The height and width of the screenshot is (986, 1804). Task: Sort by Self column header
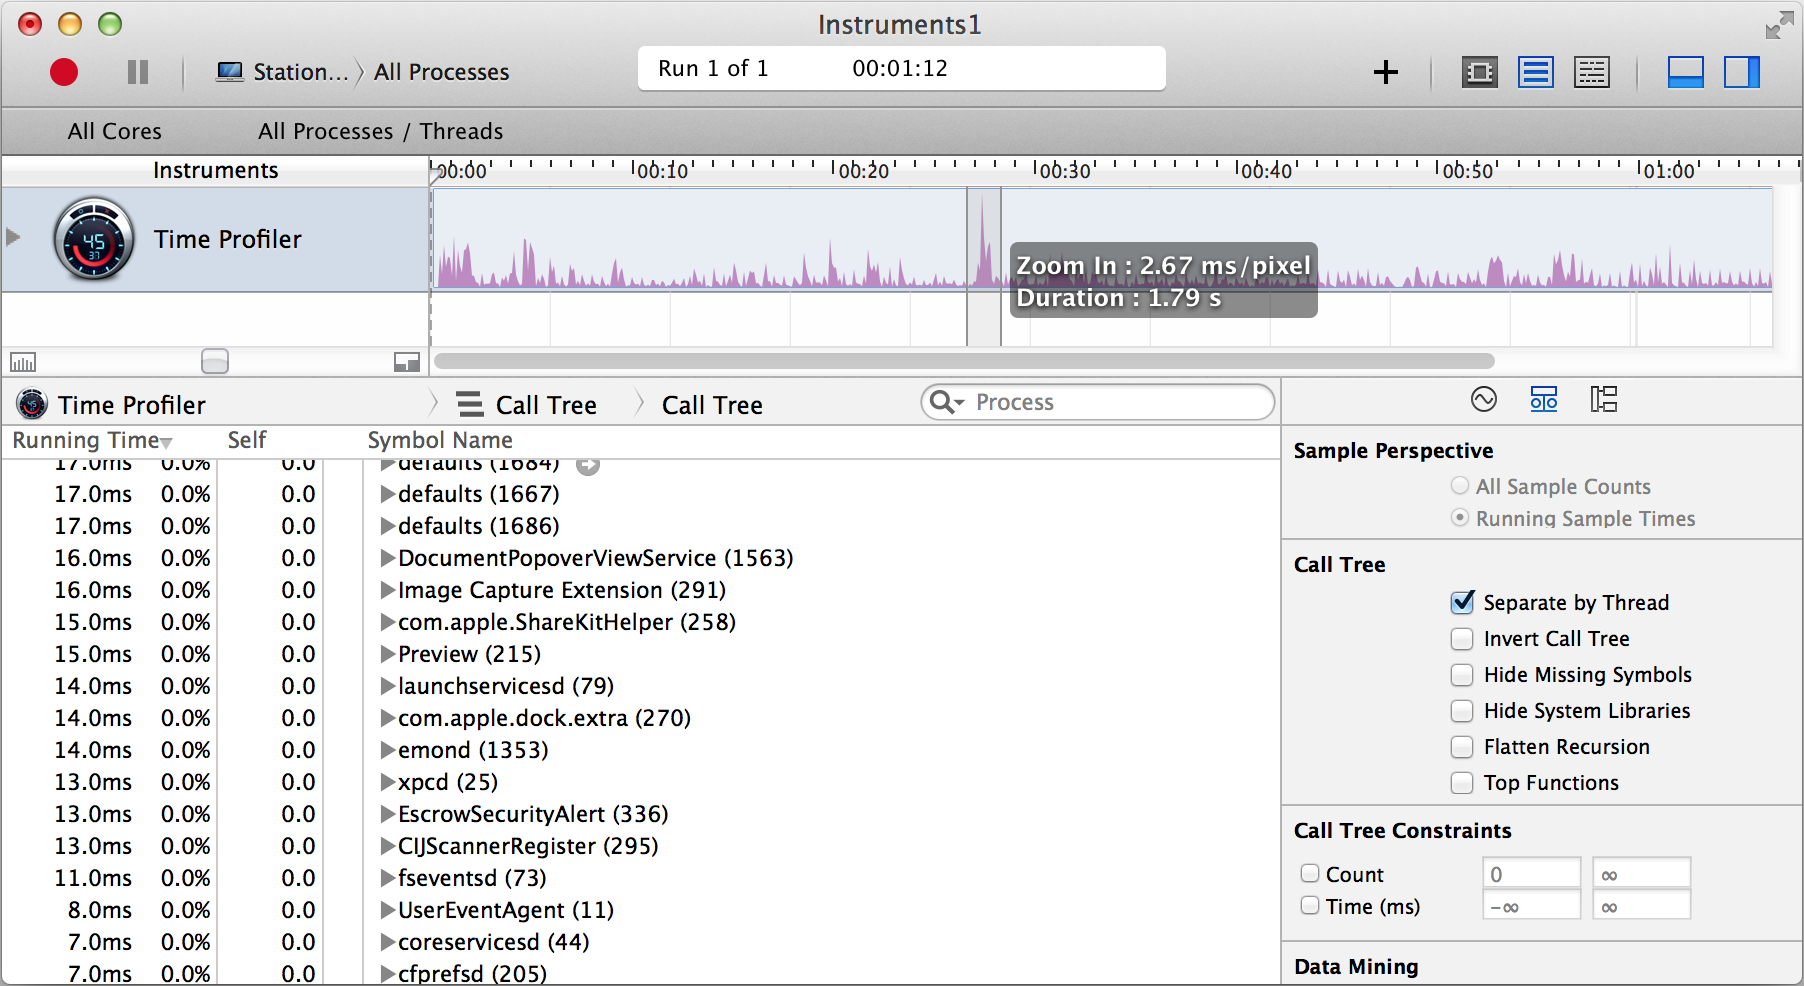pos(246,440)
